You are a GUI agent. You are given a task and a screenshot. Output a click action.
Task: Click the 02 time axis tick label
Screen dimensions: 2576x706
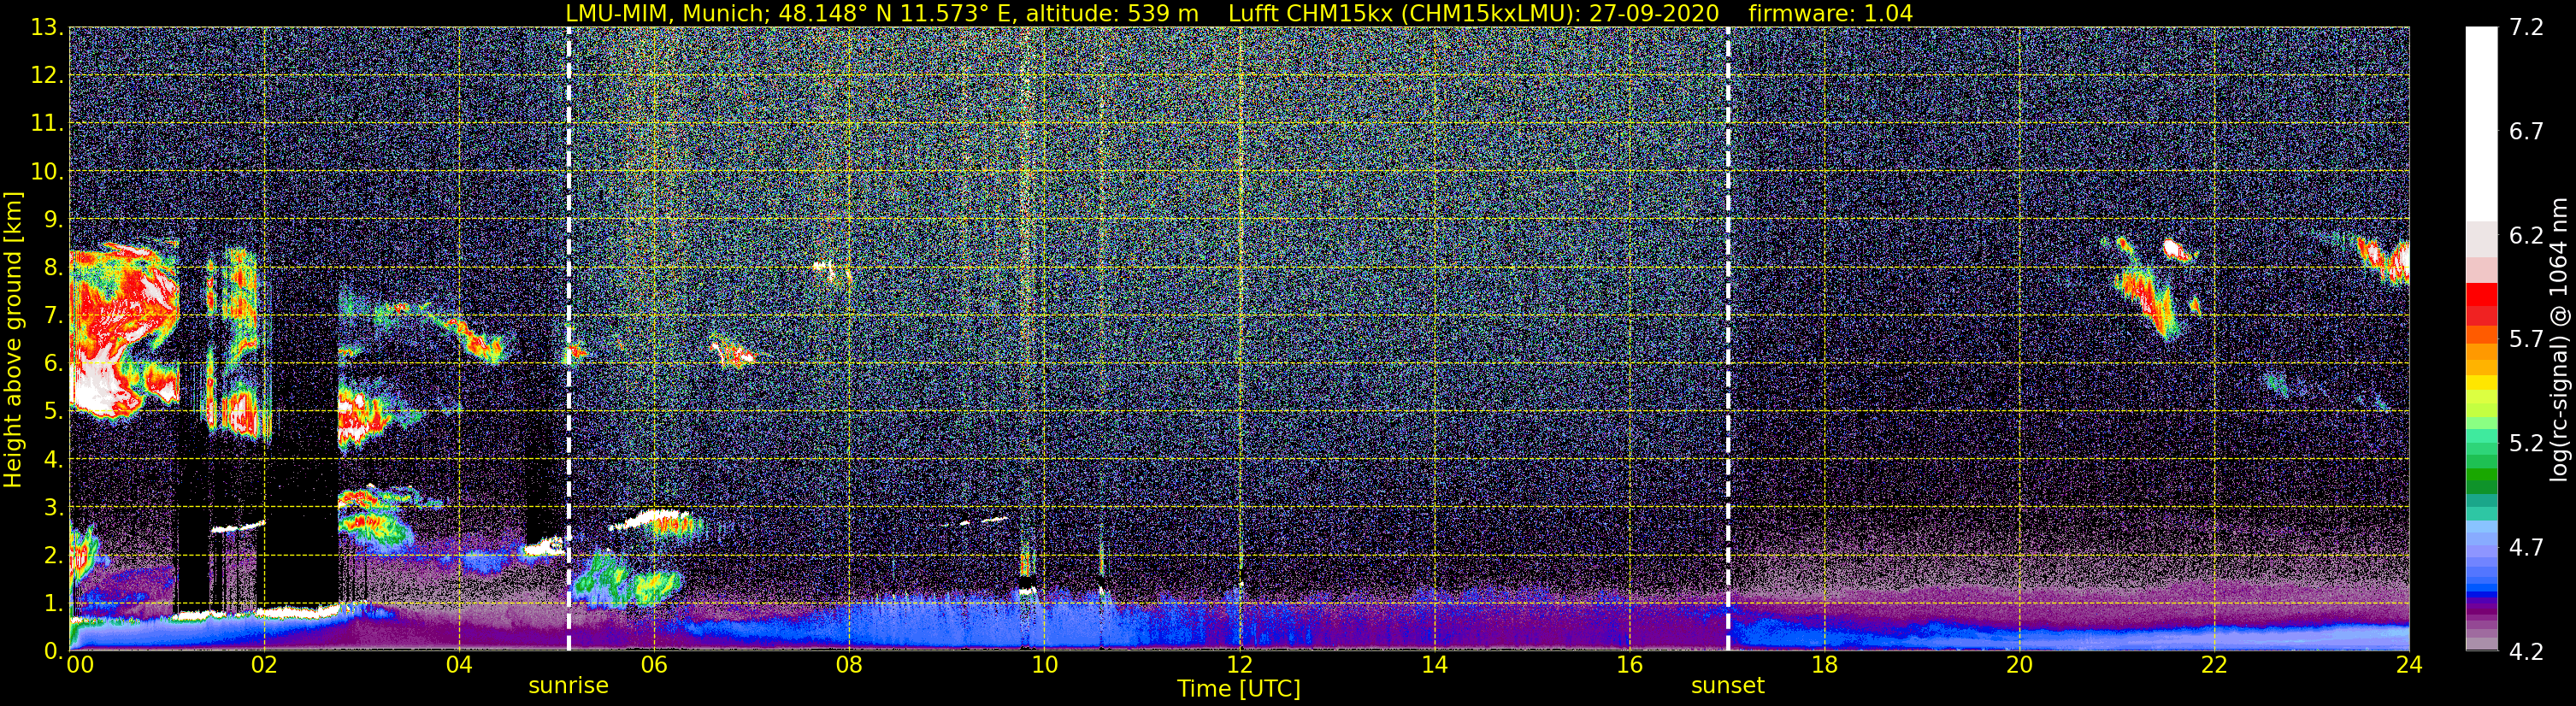pyautogui.click(x=264, y=665)
